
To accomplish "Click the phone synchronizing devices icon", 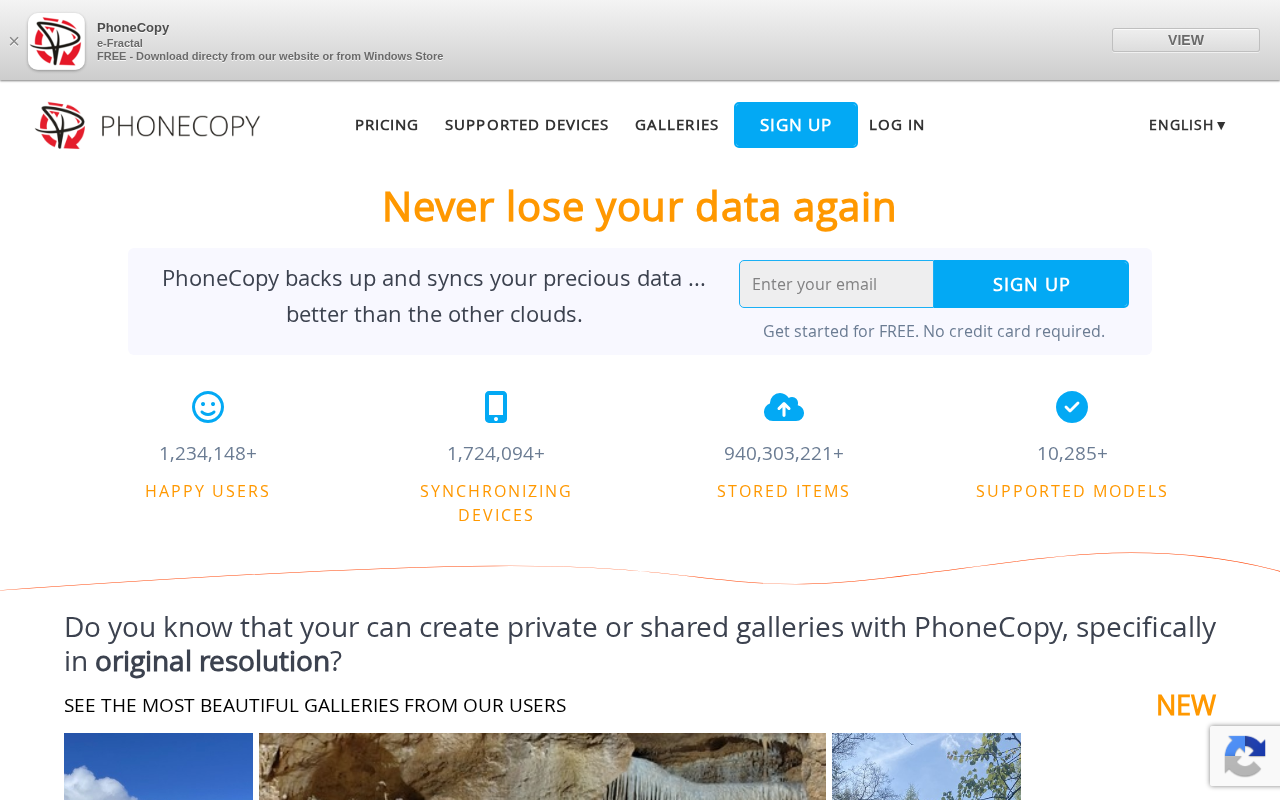I will [x=496, y=407].
